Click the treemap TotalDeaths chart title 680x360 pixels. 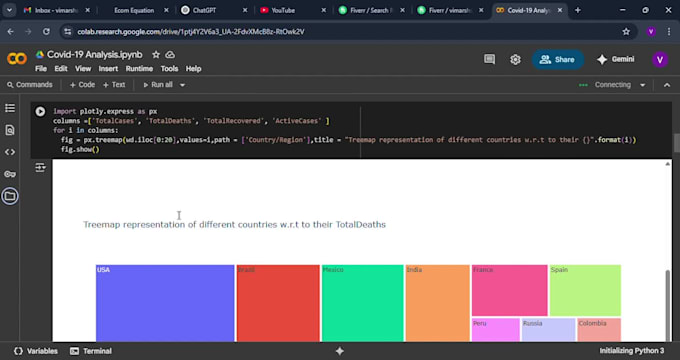[234, 225]
